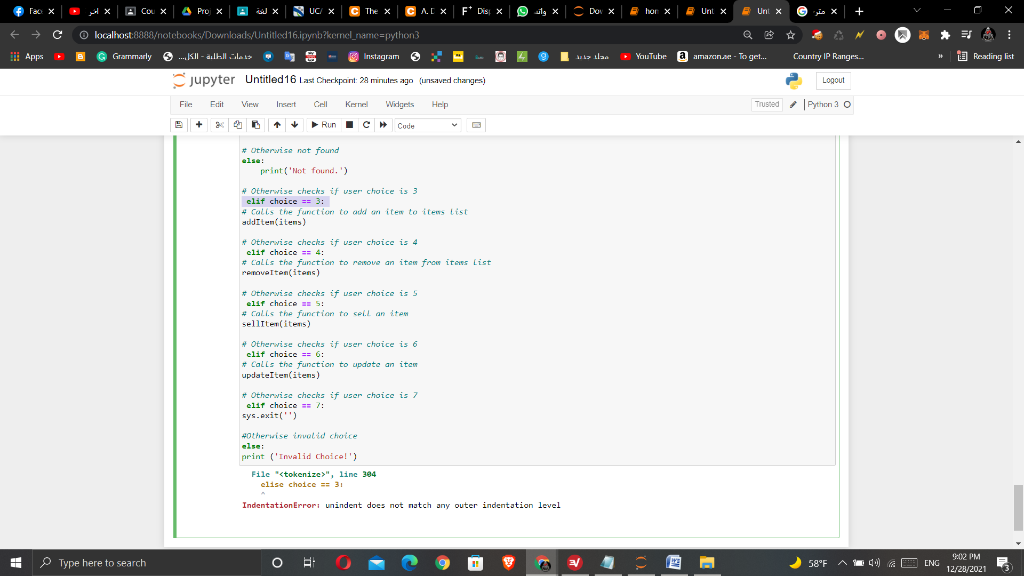Click the Windows taskbar search box

(146, 562)
